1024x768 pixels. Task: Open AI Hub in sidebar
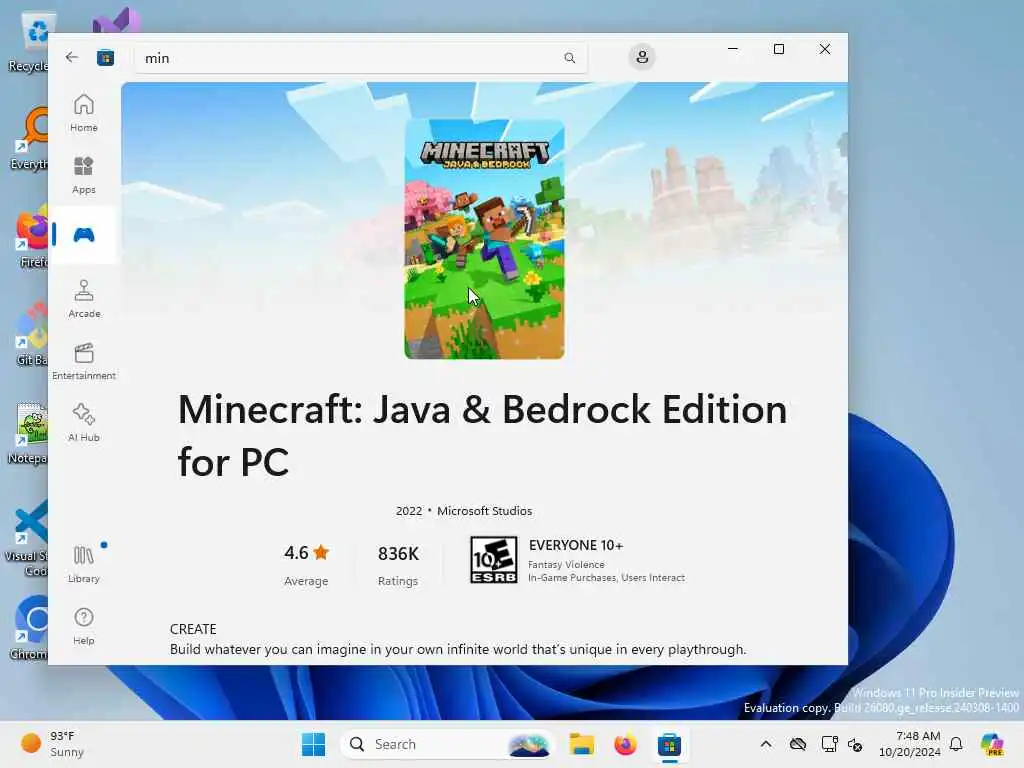point(84,423)
